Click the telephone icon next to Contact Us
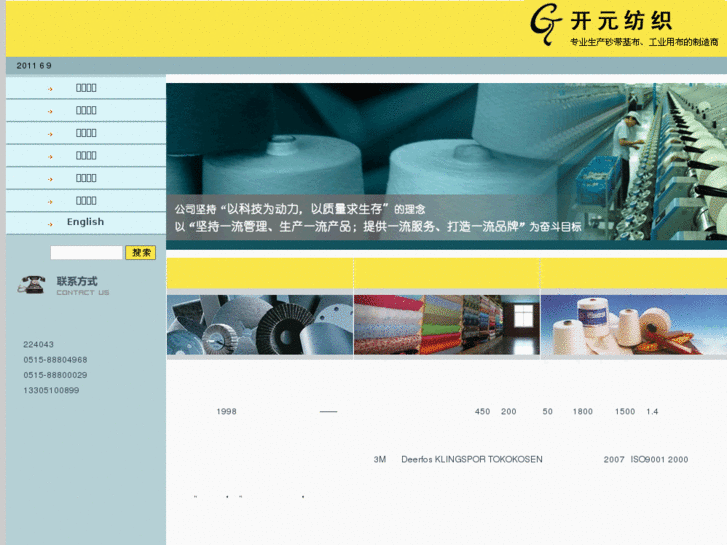The width and height of the screenshot is (727, 545). click(31, 284)
